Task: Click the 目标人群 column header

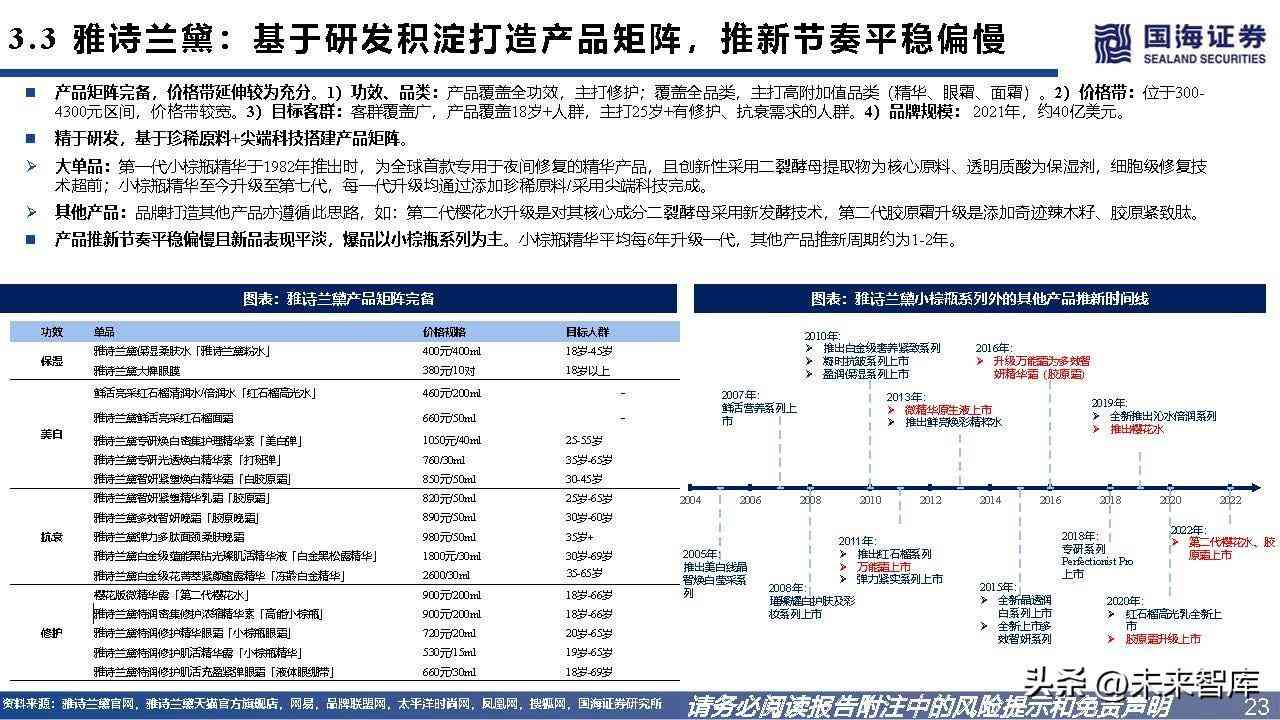Action: coord(586,332)
